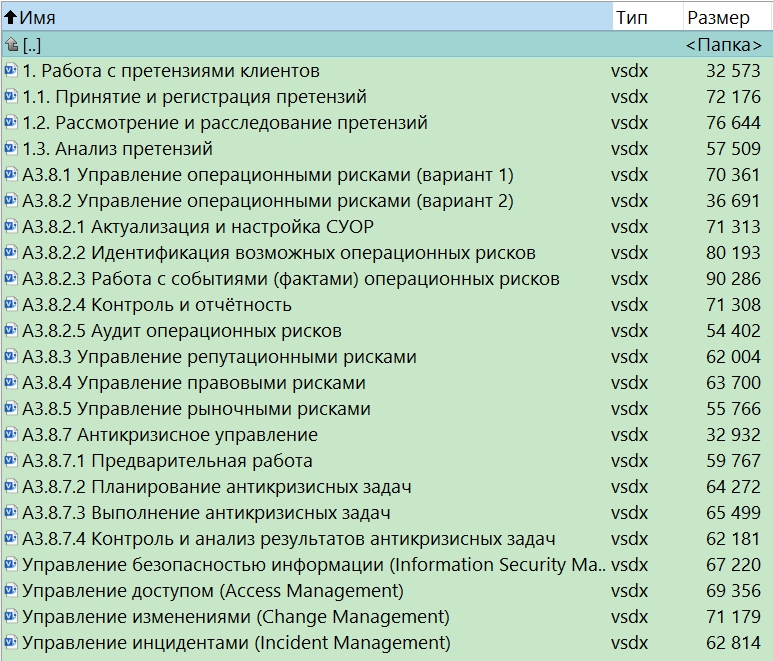Sort files by the 'Тип' column header
Screen dimensions: 773x661
[x=631, y=18]
